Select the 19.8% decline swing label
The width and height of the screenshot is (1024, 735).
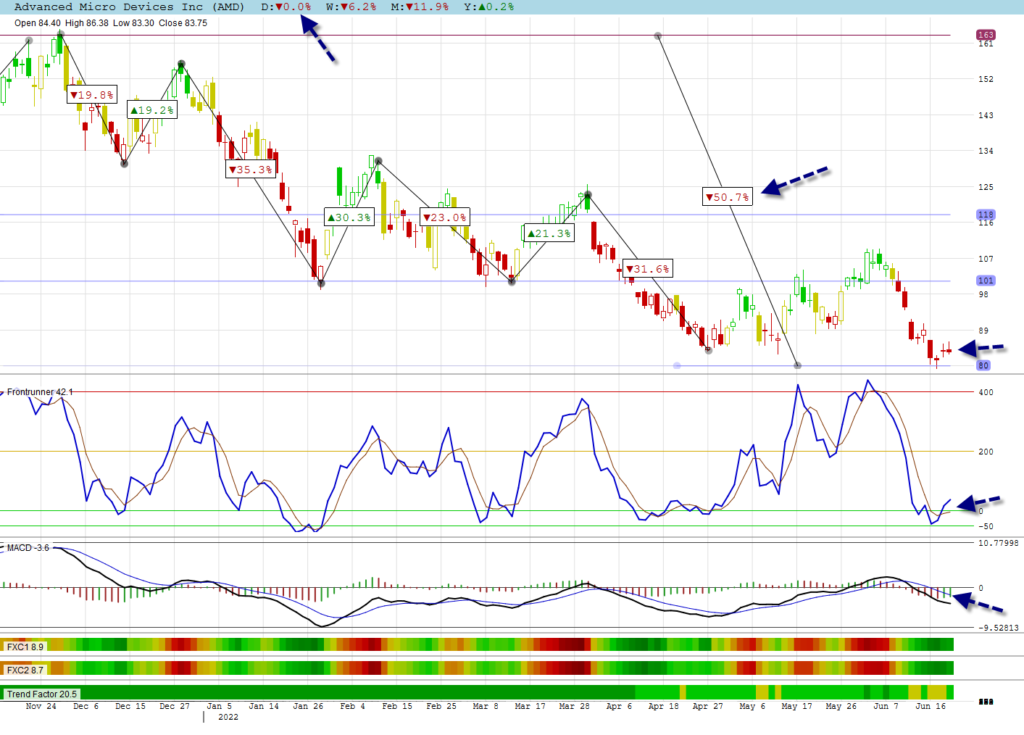click(x=92, y=95)
